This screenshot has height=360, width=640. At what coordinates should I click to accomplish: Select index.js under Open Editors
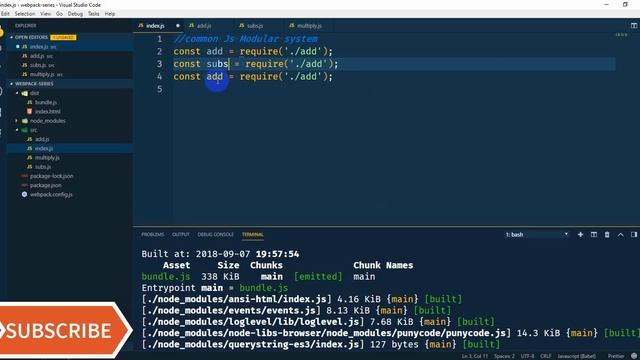pyautogui.click(x=69, y=47)
